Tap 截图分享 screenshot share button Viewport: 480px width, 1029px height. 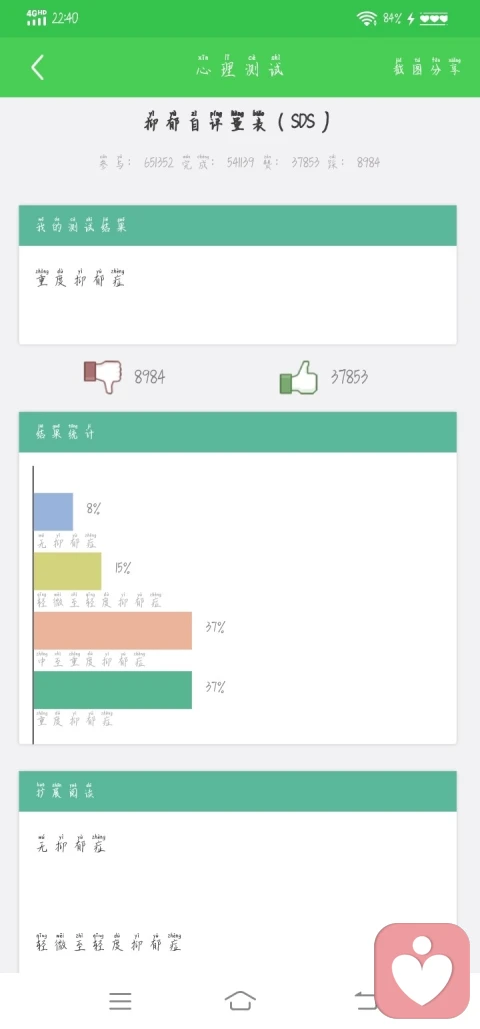coord(427,66)
